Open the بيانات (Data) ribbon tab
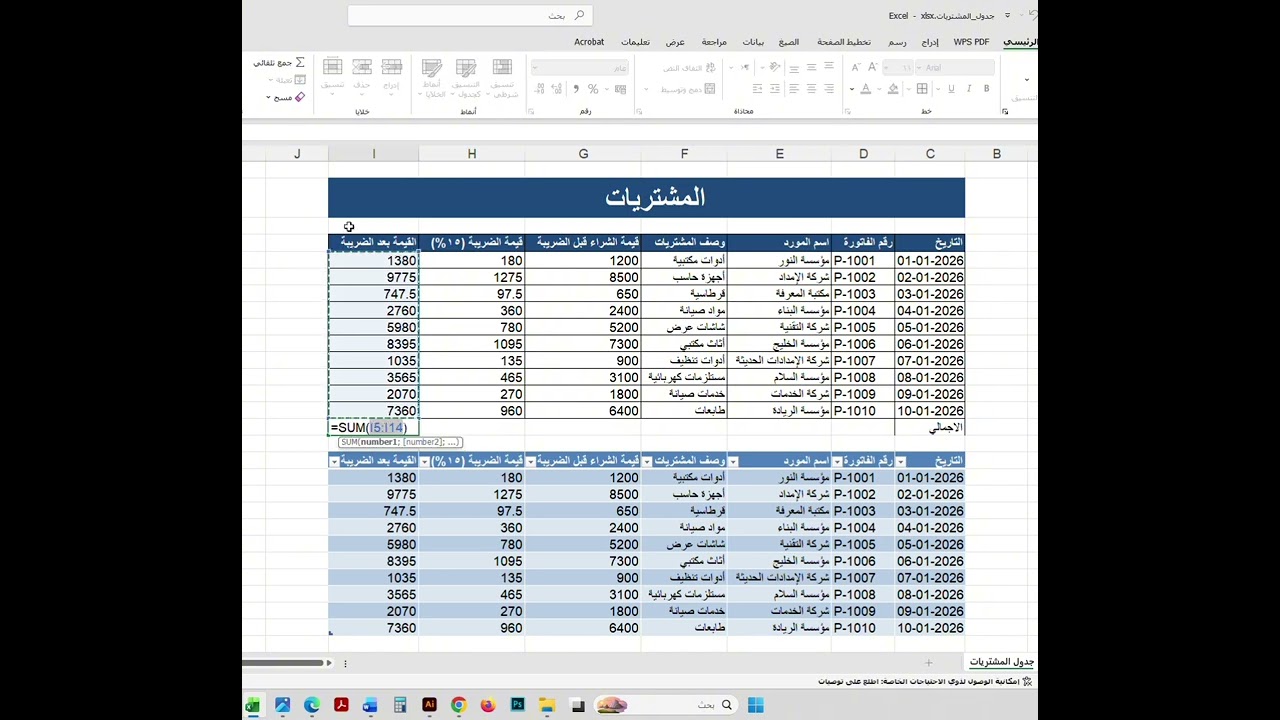 coord(753,42)
